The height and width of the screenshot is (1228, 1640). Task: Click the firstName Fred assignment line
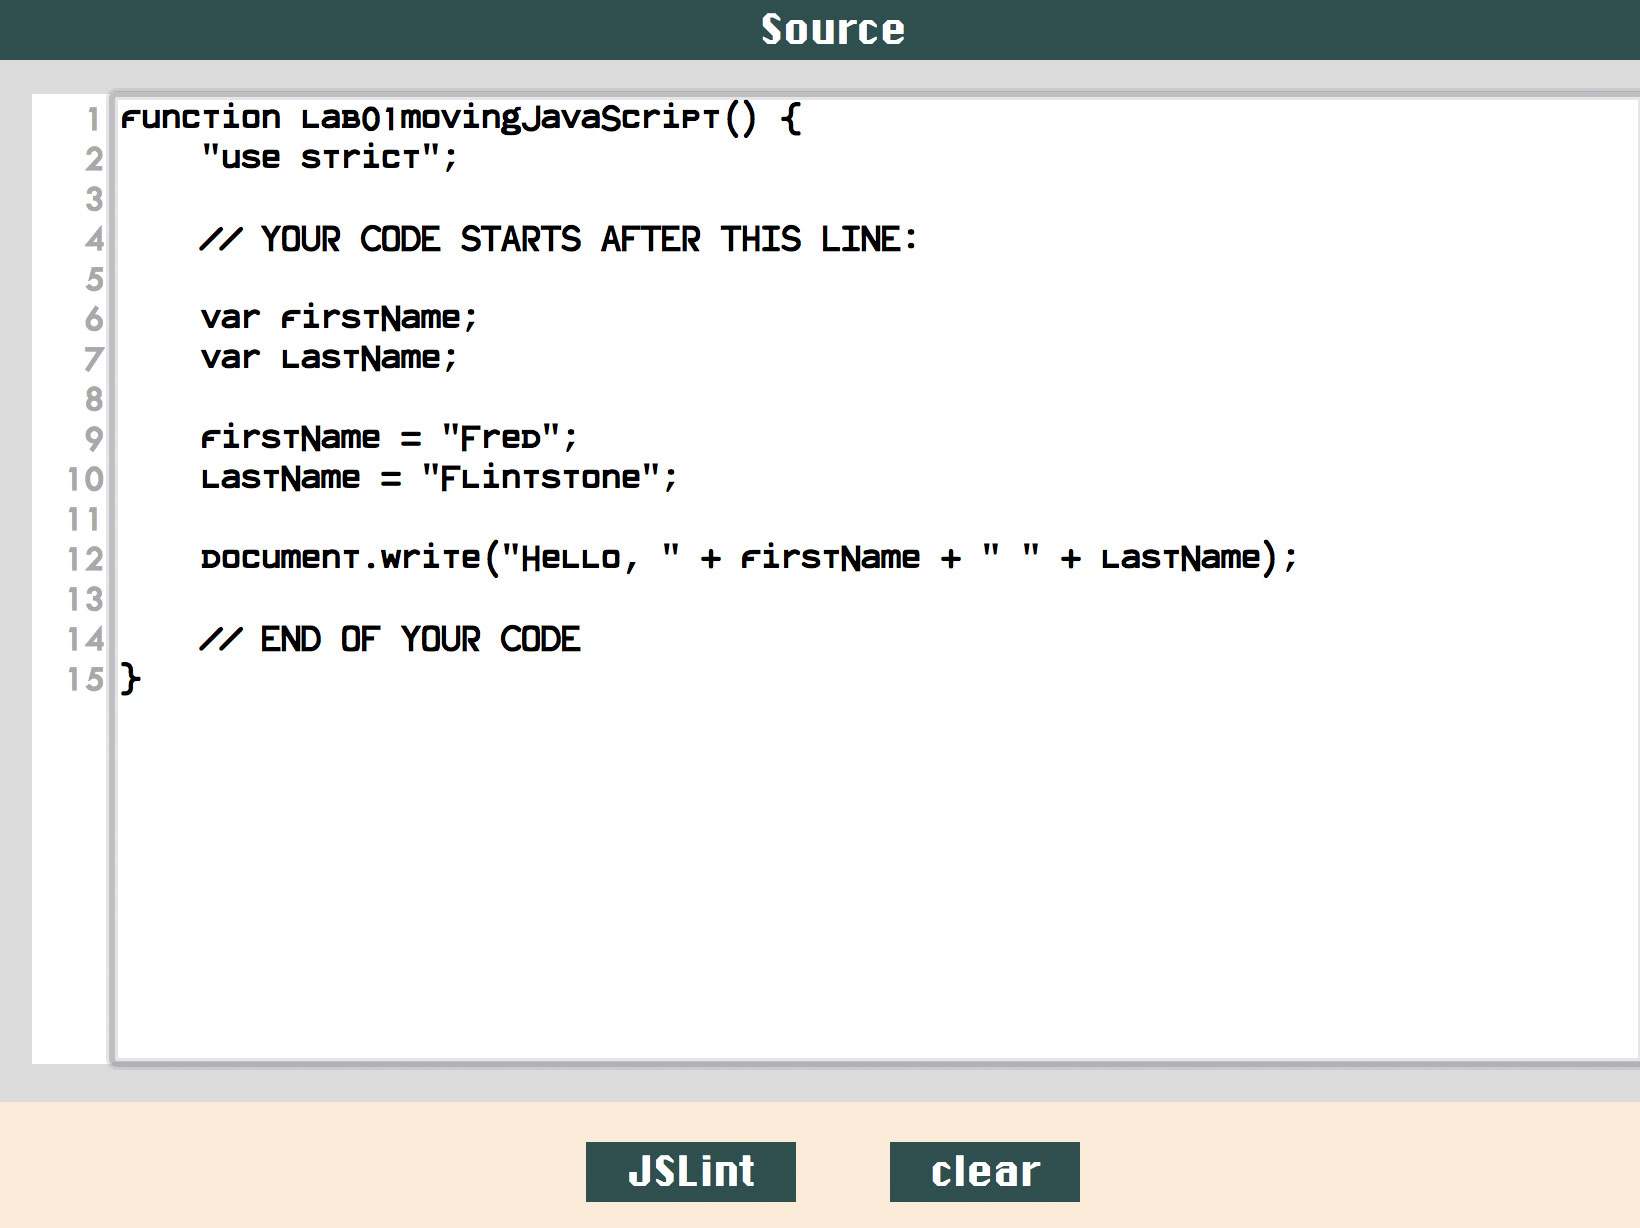click(x=388, y=437)
